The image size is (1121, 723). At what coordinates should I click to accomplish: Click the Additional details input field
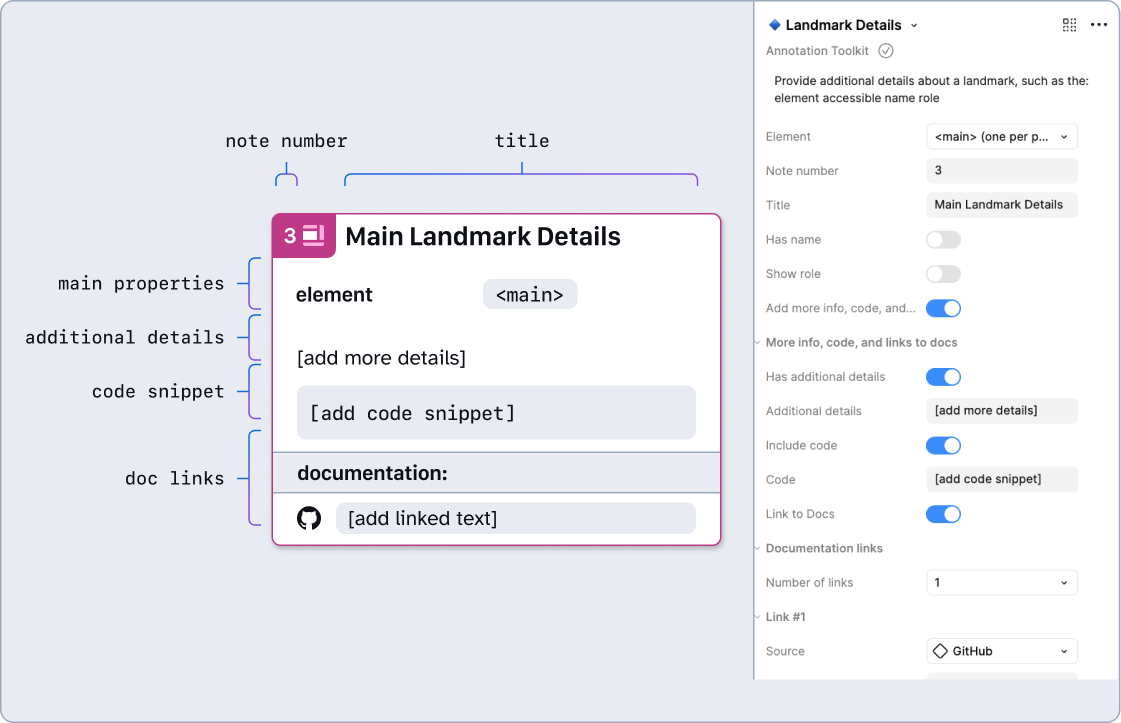click(x=1002, y=411)
